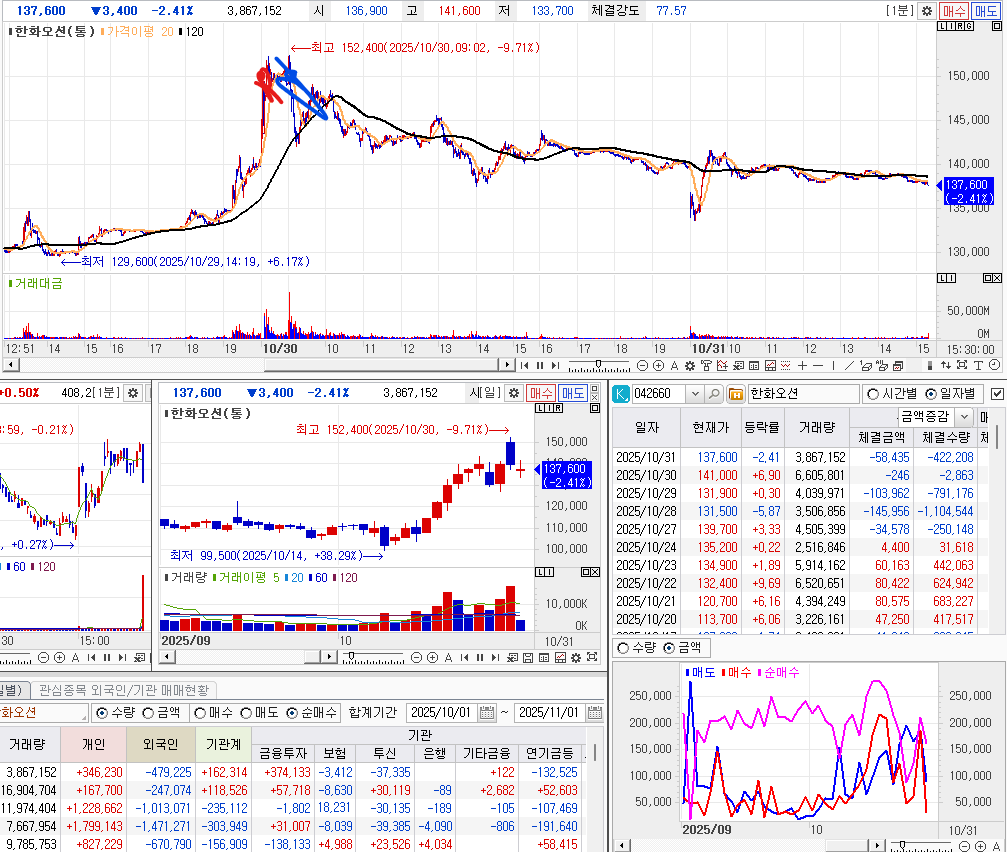Click the 141,000 price cell in daily table
Viewport: 1007px width, 852px height.
[717, 475]
